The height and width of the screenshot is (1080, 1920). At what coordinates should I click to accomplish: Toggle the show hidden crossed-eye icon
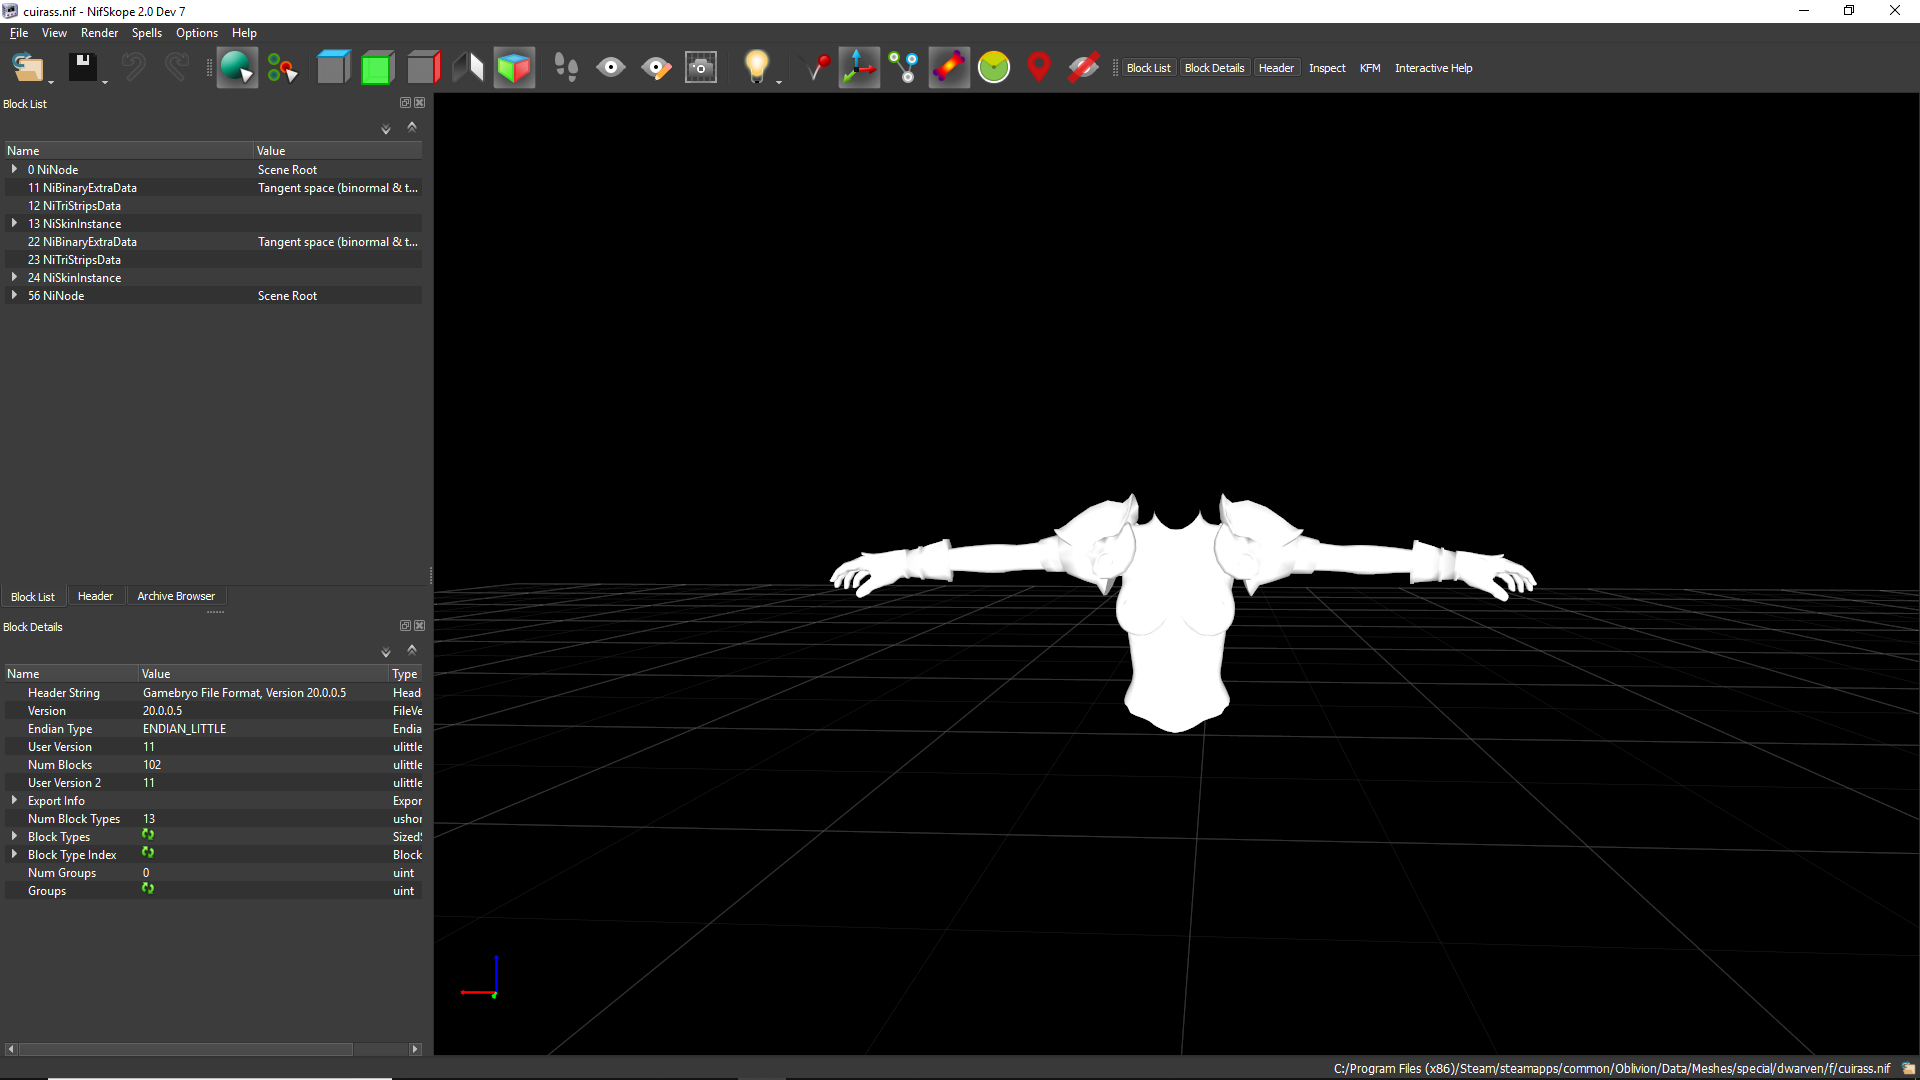click(1084, 68)
